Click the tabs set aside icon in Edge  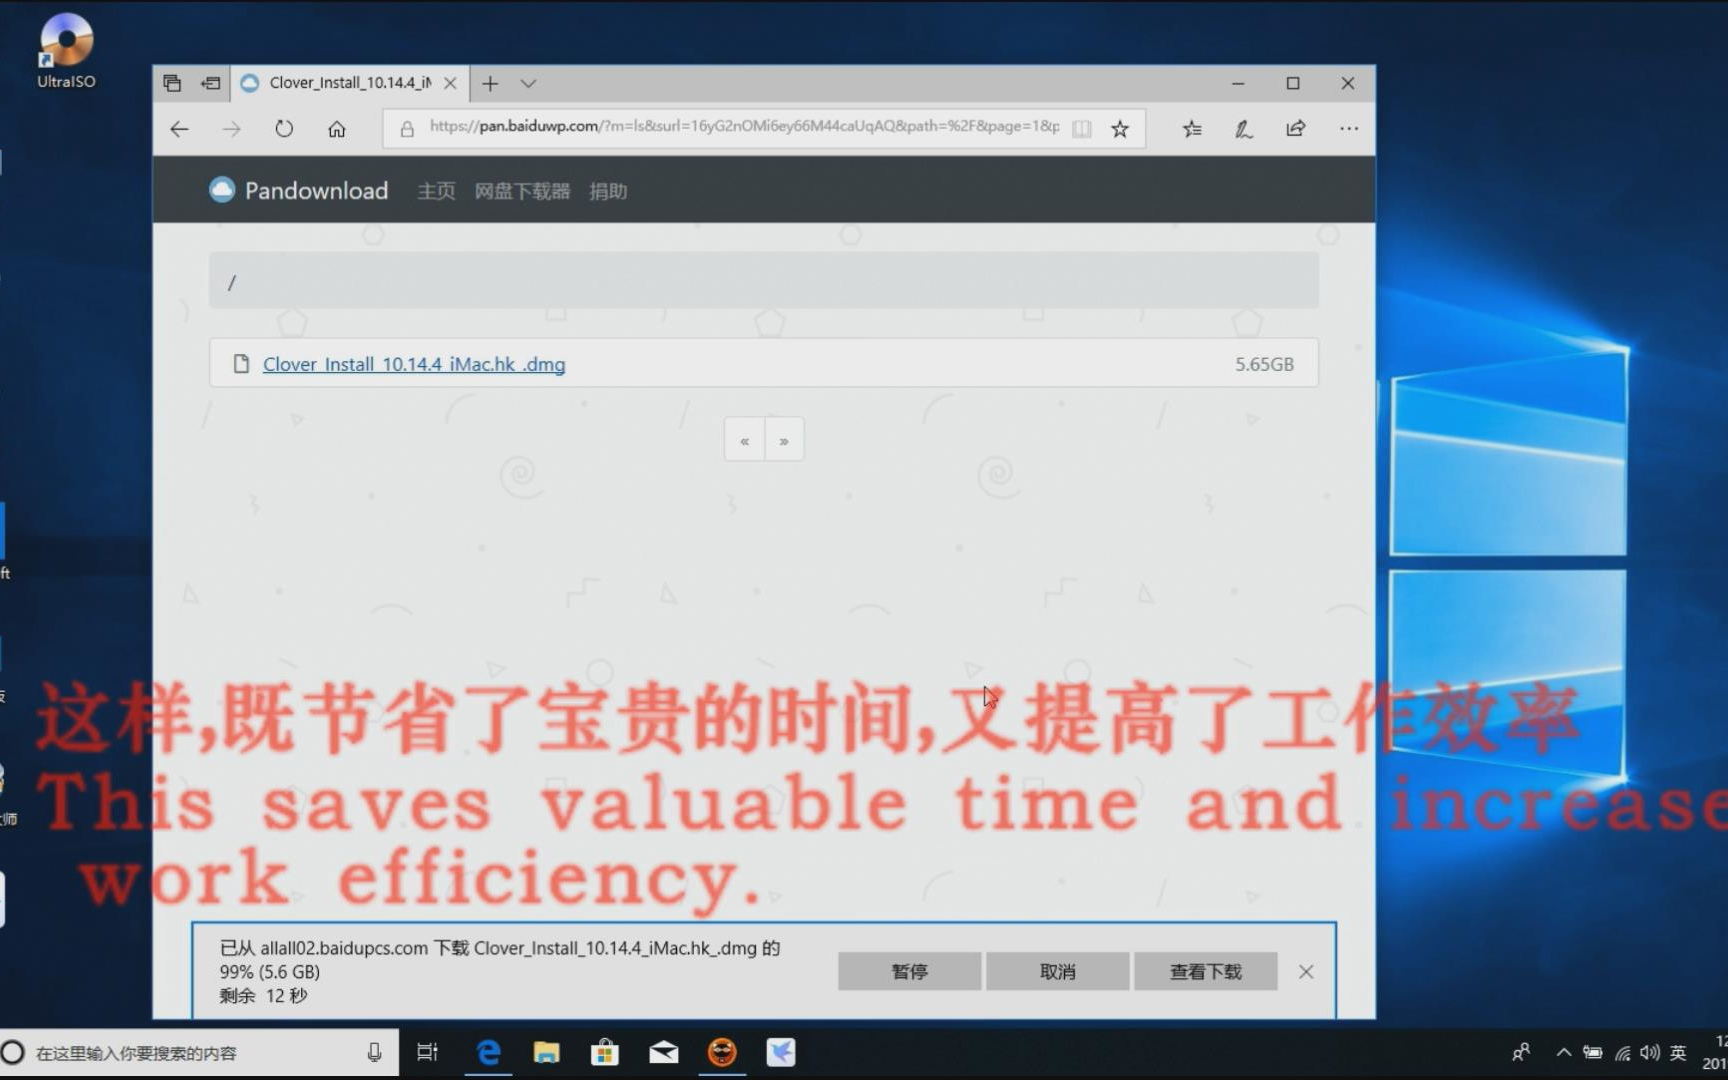(x=172, y=83)
